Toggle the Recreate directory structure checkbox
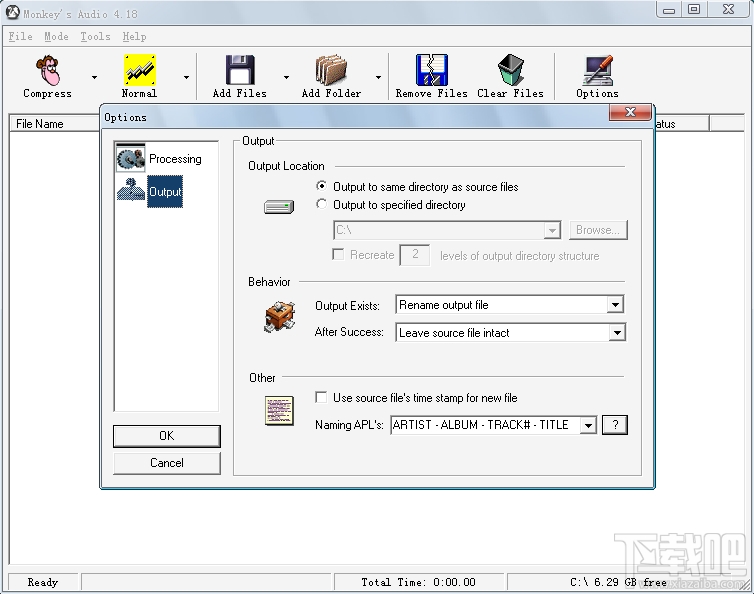Screen dimensions: 754x594 338,254
